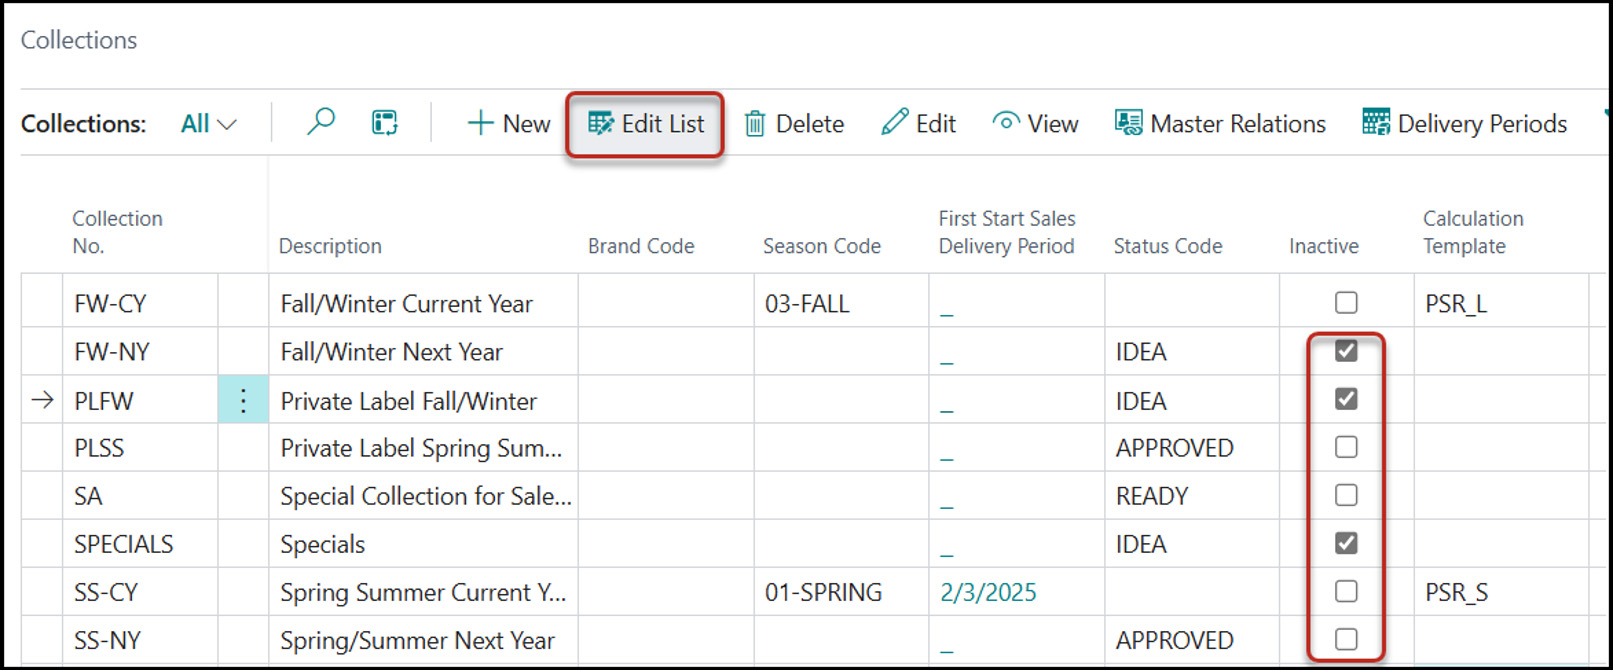Click the View eye icon
Screen dimensions: 1613x670
[x=1006, y=122]
